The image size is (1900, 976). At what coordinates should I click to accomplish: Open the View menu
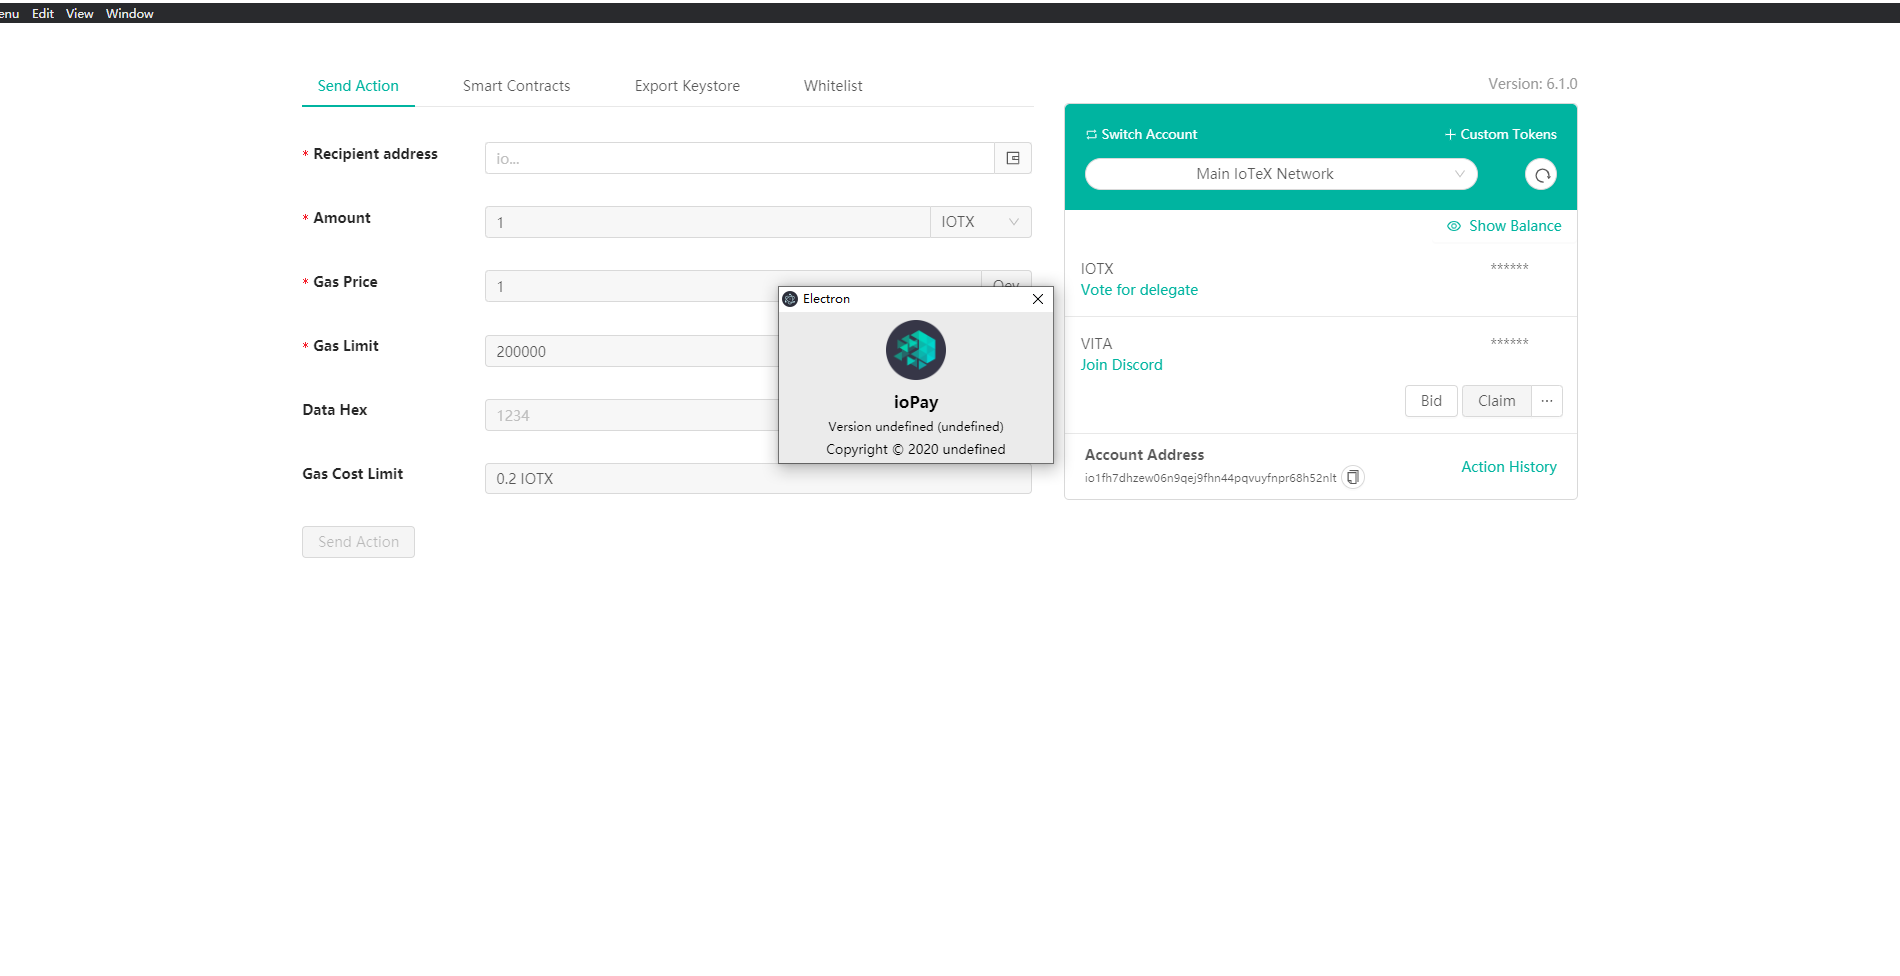[x=79, y=13]
